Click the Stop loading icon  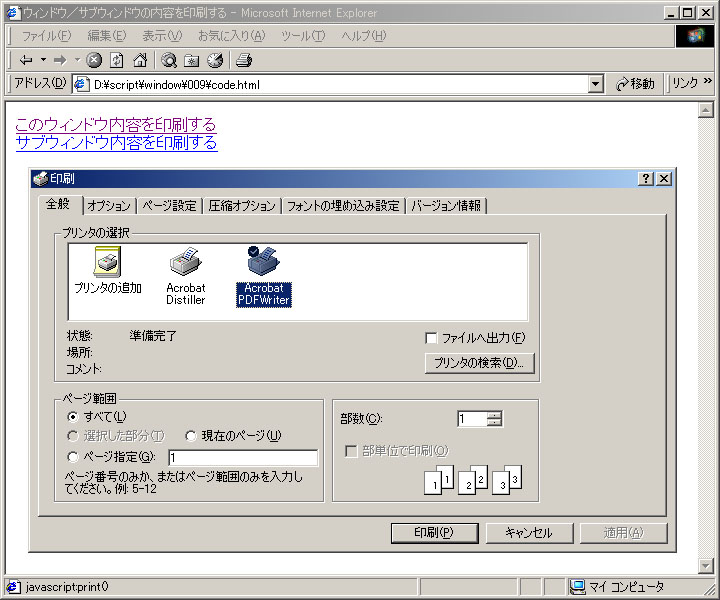pos(94,60)
